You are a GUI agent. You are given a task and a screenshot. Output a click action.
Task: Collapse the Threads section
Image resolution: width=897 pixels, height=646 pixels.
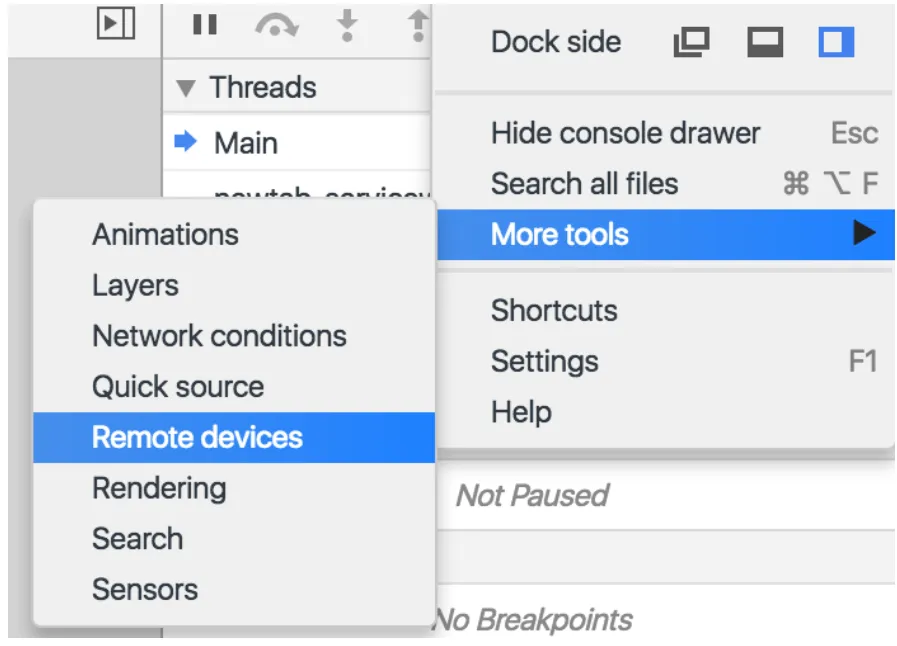pos(186,89)
